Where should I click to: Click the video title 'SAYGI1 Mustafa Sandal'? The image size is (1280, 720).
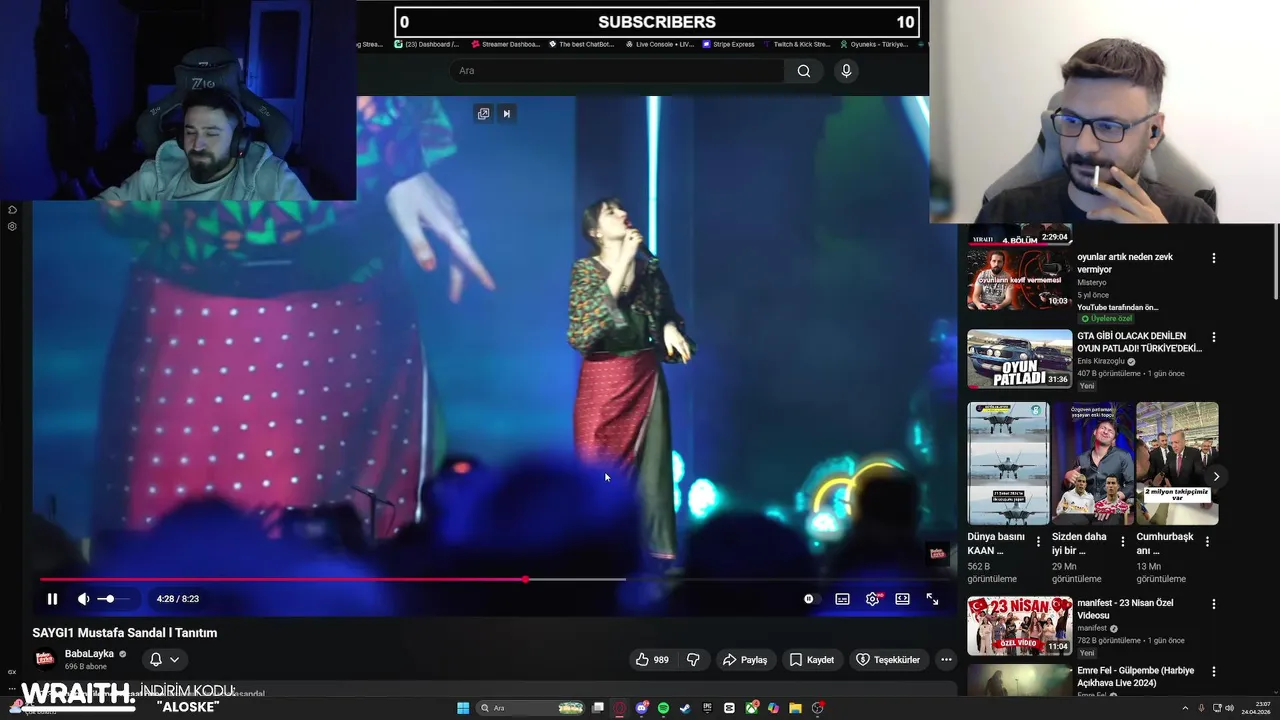(124, 633)
